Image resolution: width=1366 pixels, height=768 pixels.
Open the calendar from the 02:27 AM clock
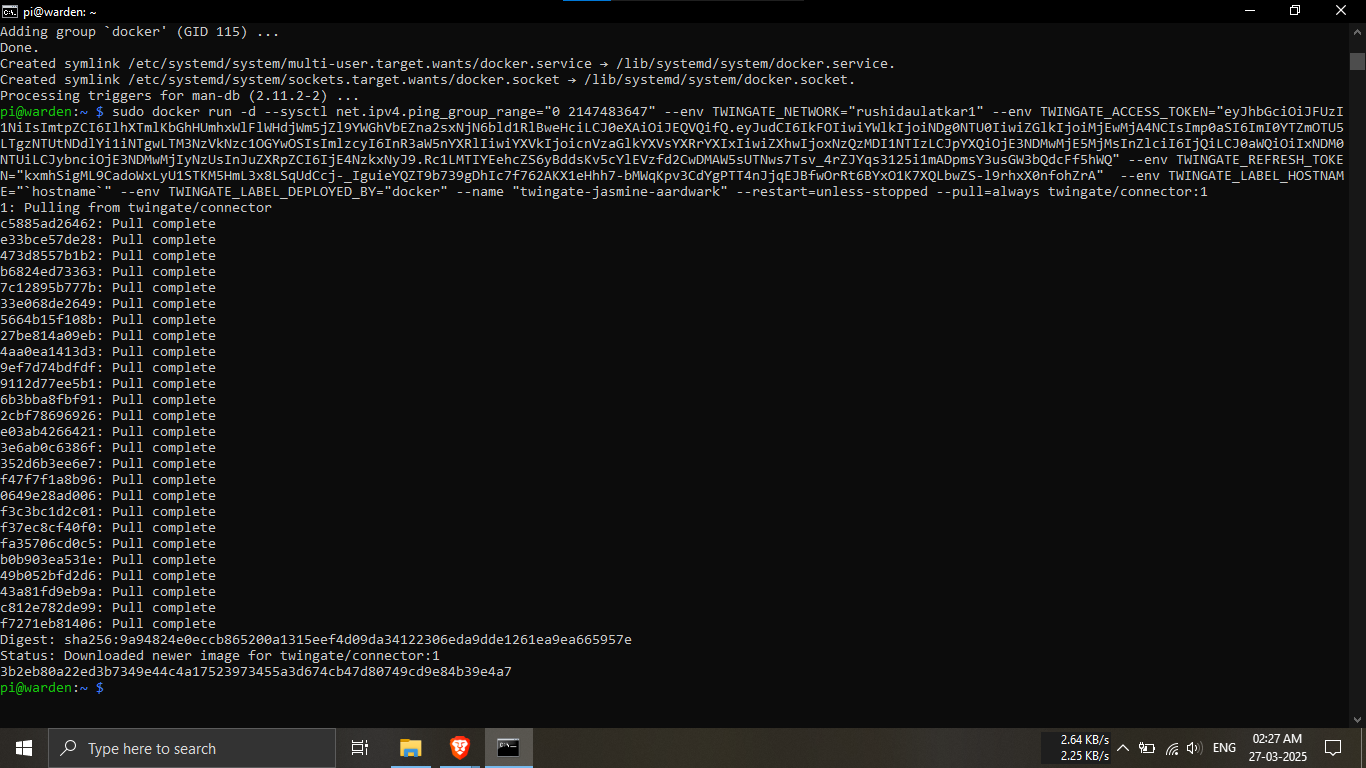[1276, 748]
